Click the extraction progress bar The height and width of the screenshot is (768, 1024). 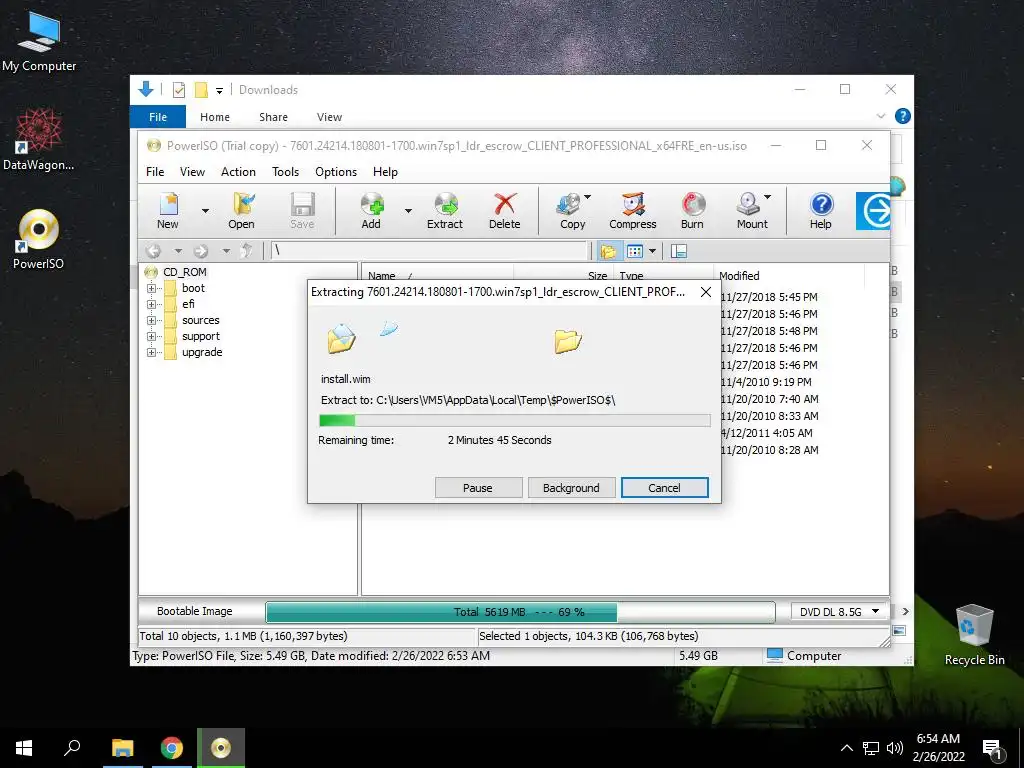[515, 420]
